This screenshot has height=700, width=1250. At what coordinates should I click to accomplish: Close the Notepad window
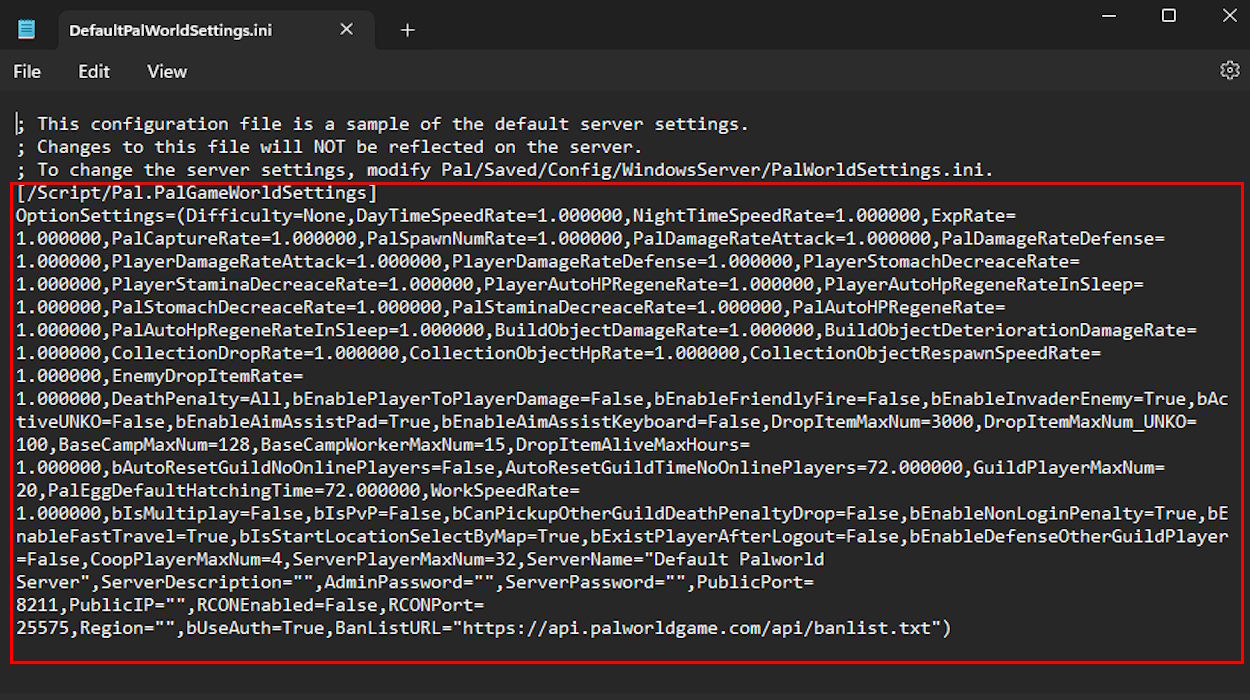pyautogui.click(x=1229, y=15)
